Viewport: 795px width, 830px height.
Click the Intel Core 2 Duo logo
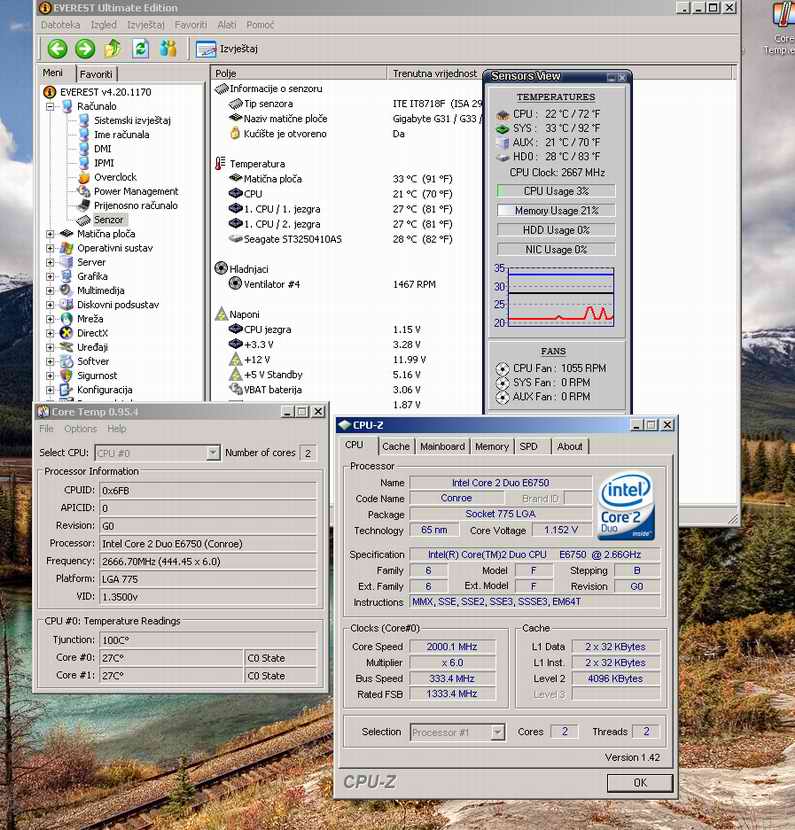(x=626, y=507)
